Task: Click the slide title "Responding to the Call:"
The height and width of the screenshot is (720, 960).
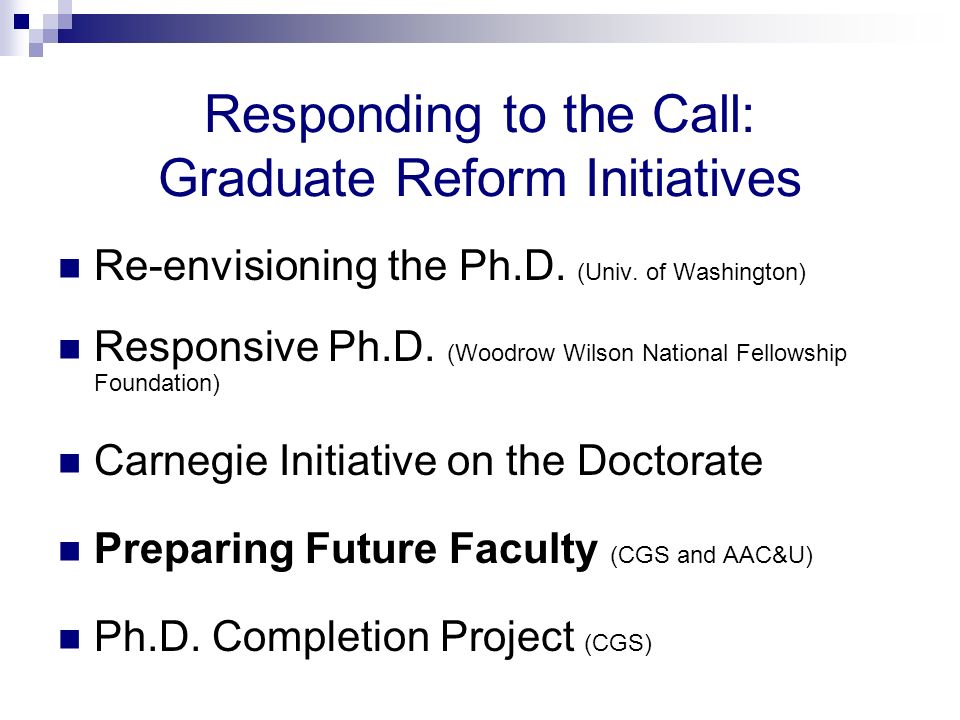Action: (x=479, y=114)
